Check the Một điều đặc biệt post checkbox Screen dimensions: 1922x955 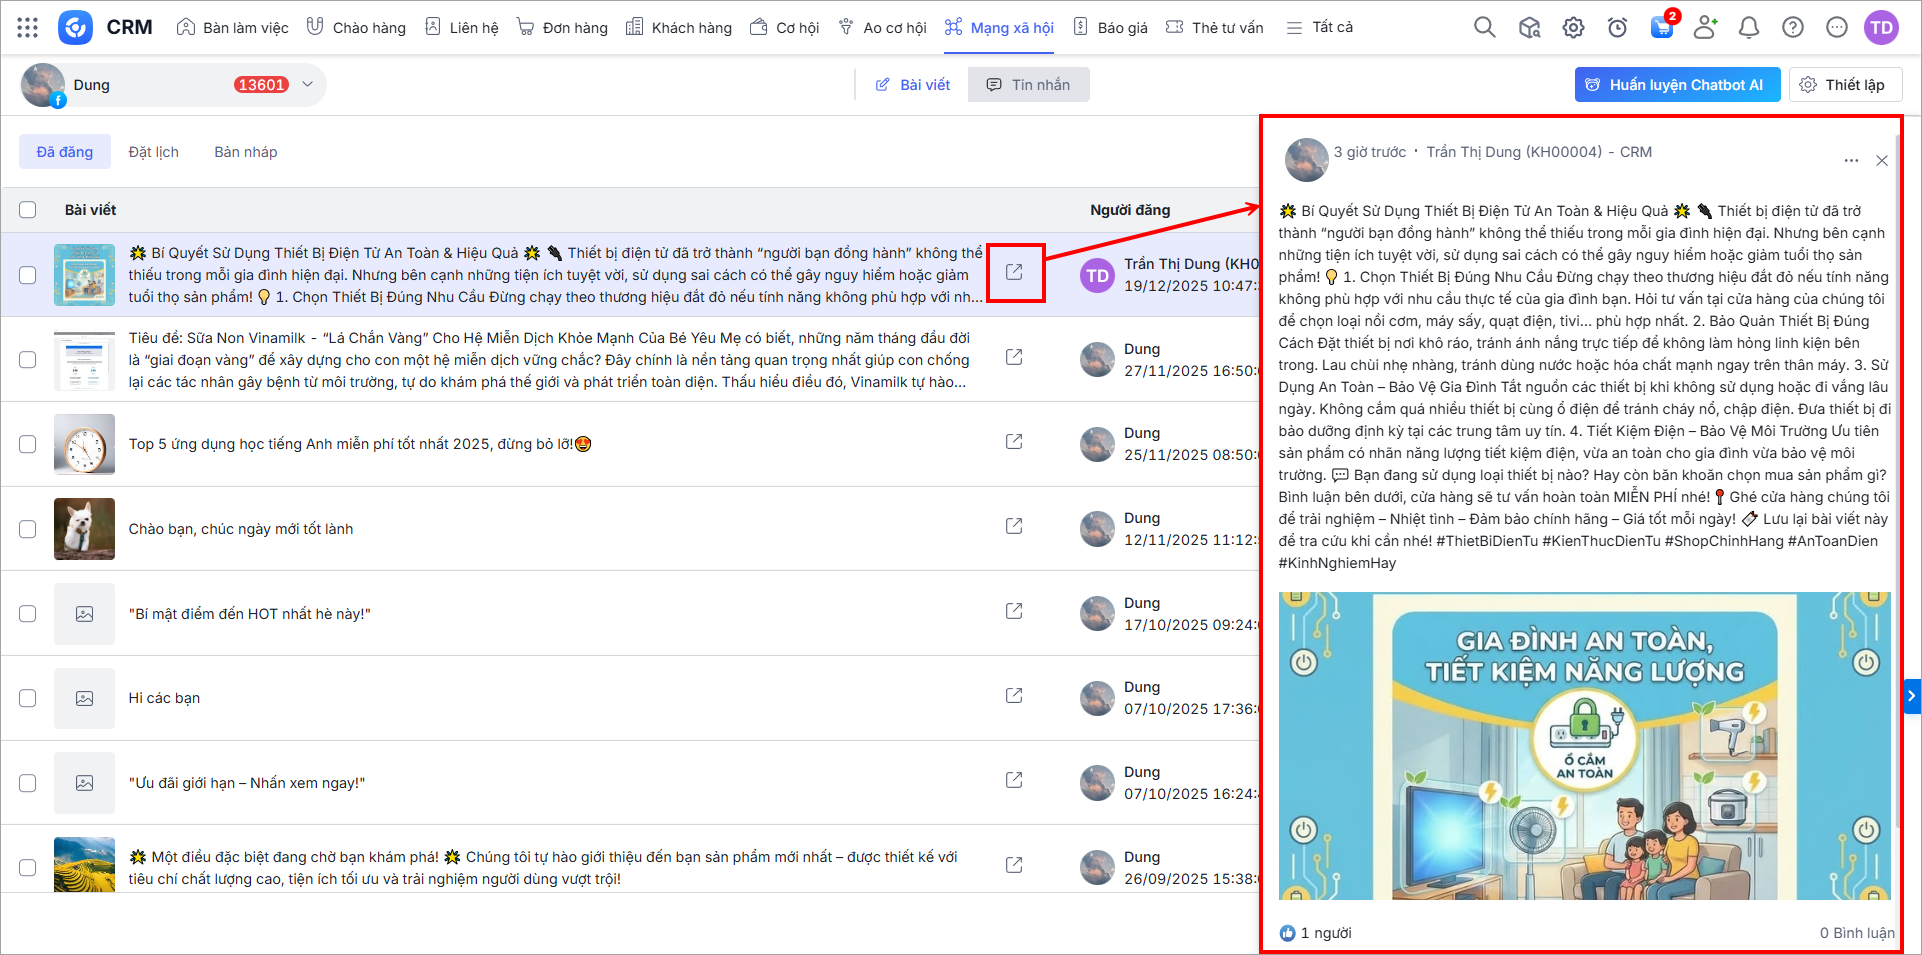point(28,868)
